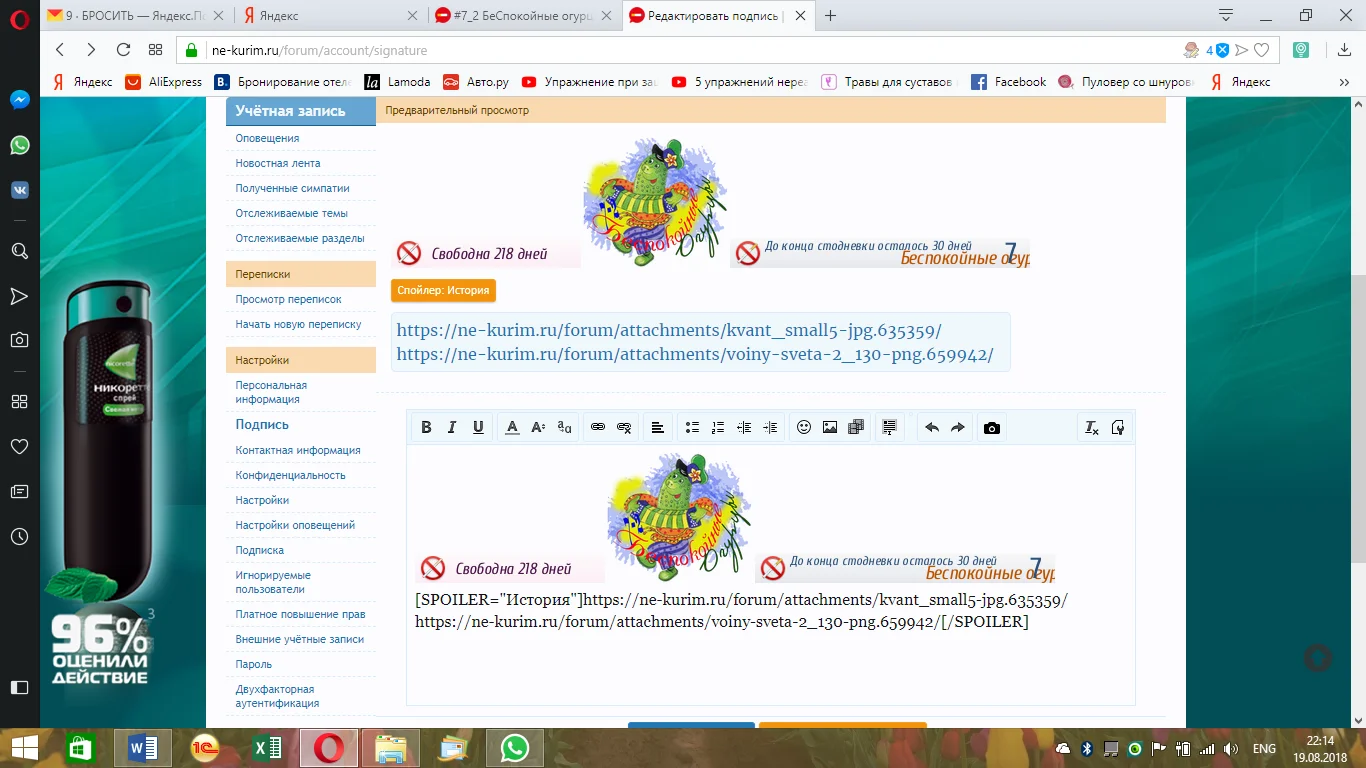
Task: Expand the История spoiler in the preview
Action: pos(443,291)
